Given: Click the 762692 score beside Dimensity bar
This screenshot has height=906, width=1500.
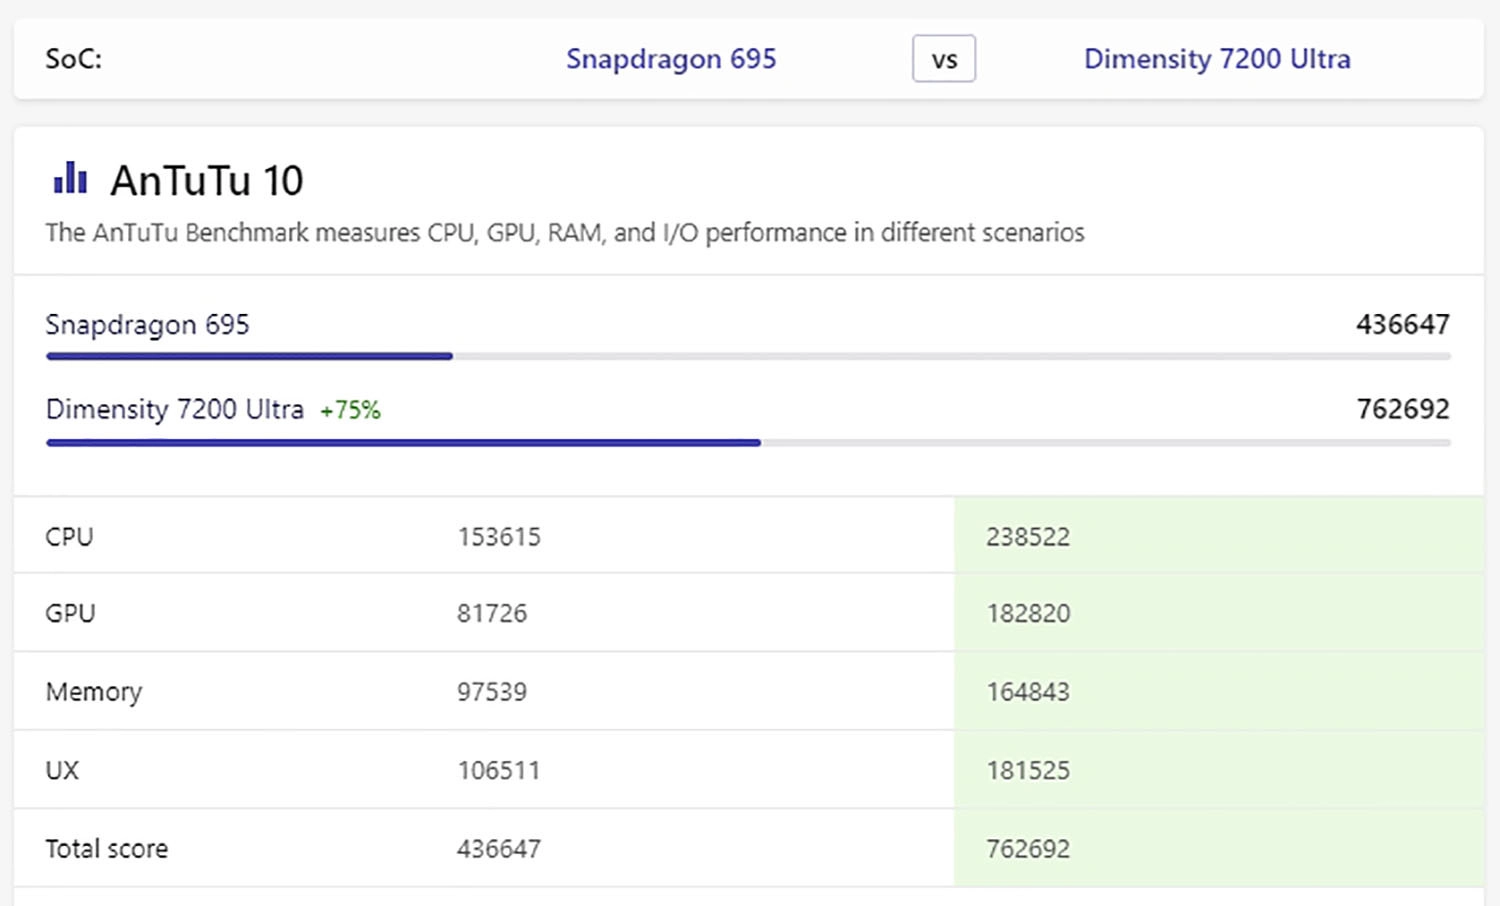Looking at the screenshot, I should click(x=1402, y=409).
